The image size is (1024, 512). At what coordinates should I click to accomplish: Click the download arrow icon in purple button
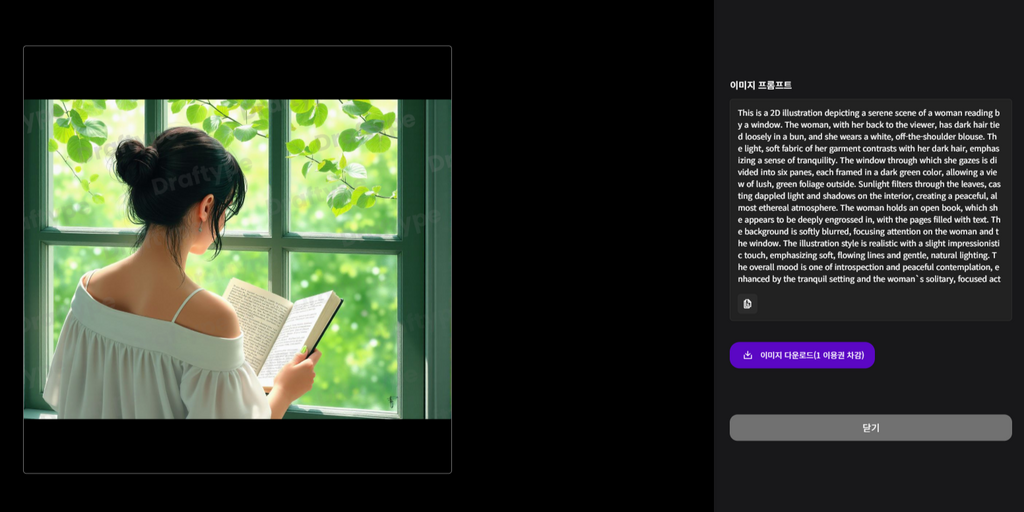tap(748, 355)
